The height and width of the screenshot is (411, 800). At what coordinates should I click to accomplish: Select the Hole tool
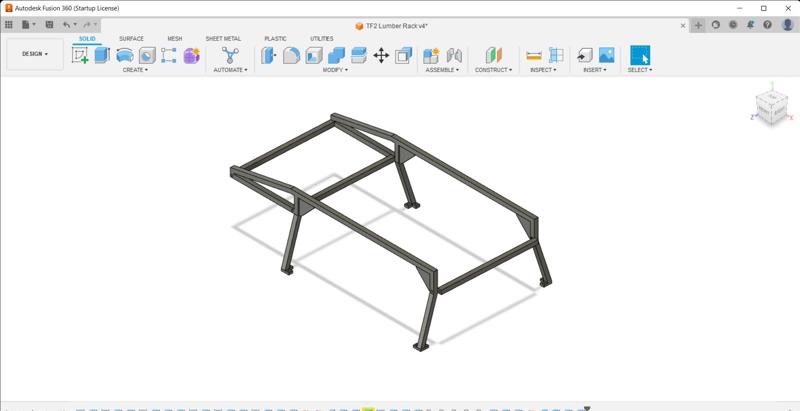coord(147,55)
